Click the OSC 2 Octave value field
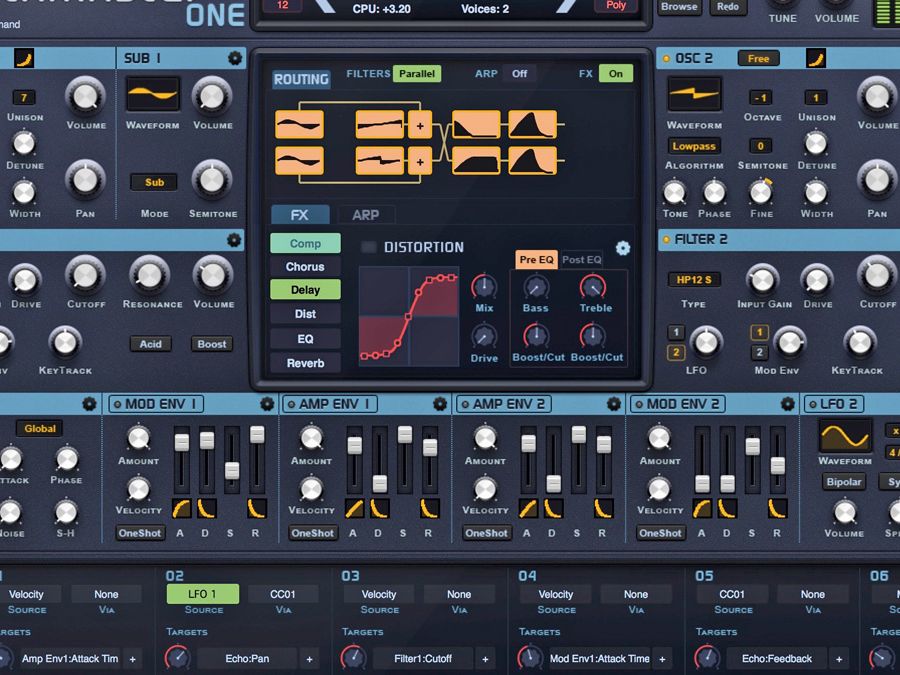This screenshot has height=675, width=900. [x=761, y=98]
